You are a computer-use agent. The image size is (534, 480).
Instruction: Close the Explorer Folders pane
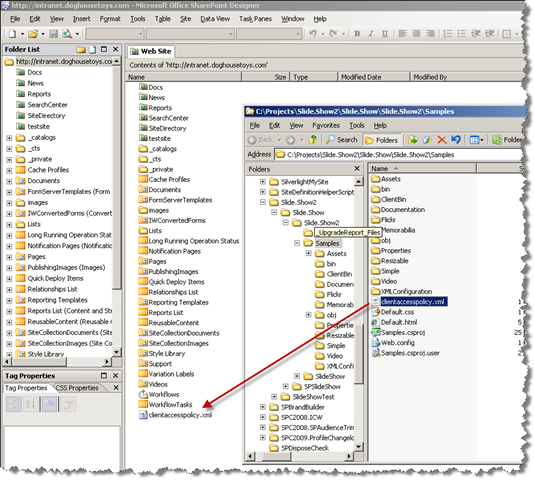click(357, 168)
